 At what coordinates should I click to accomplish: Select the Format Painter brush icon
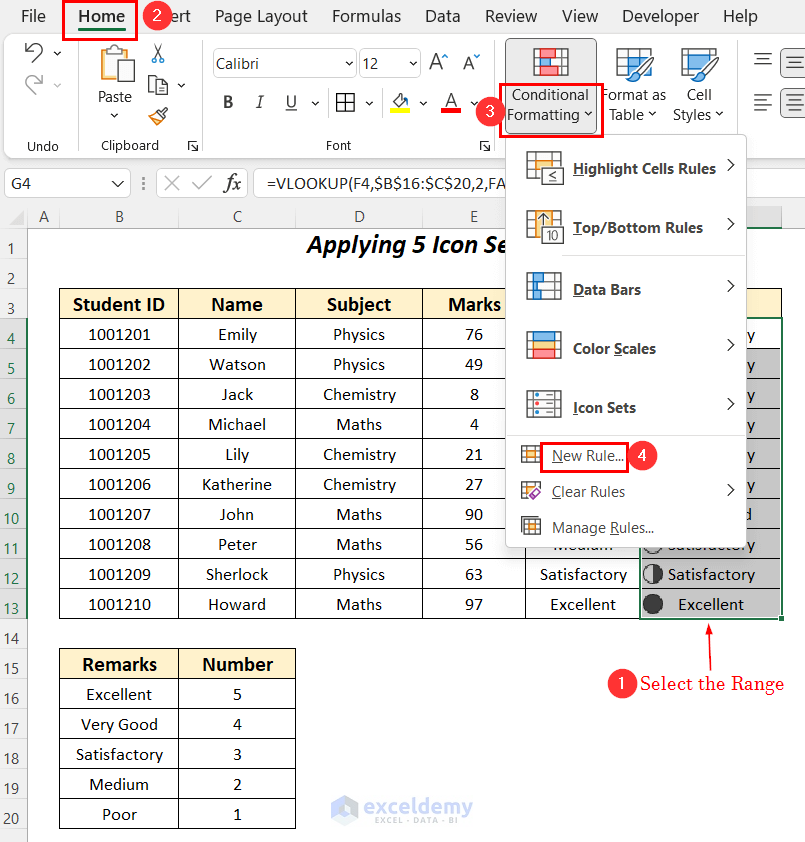(x=158, y=116)
